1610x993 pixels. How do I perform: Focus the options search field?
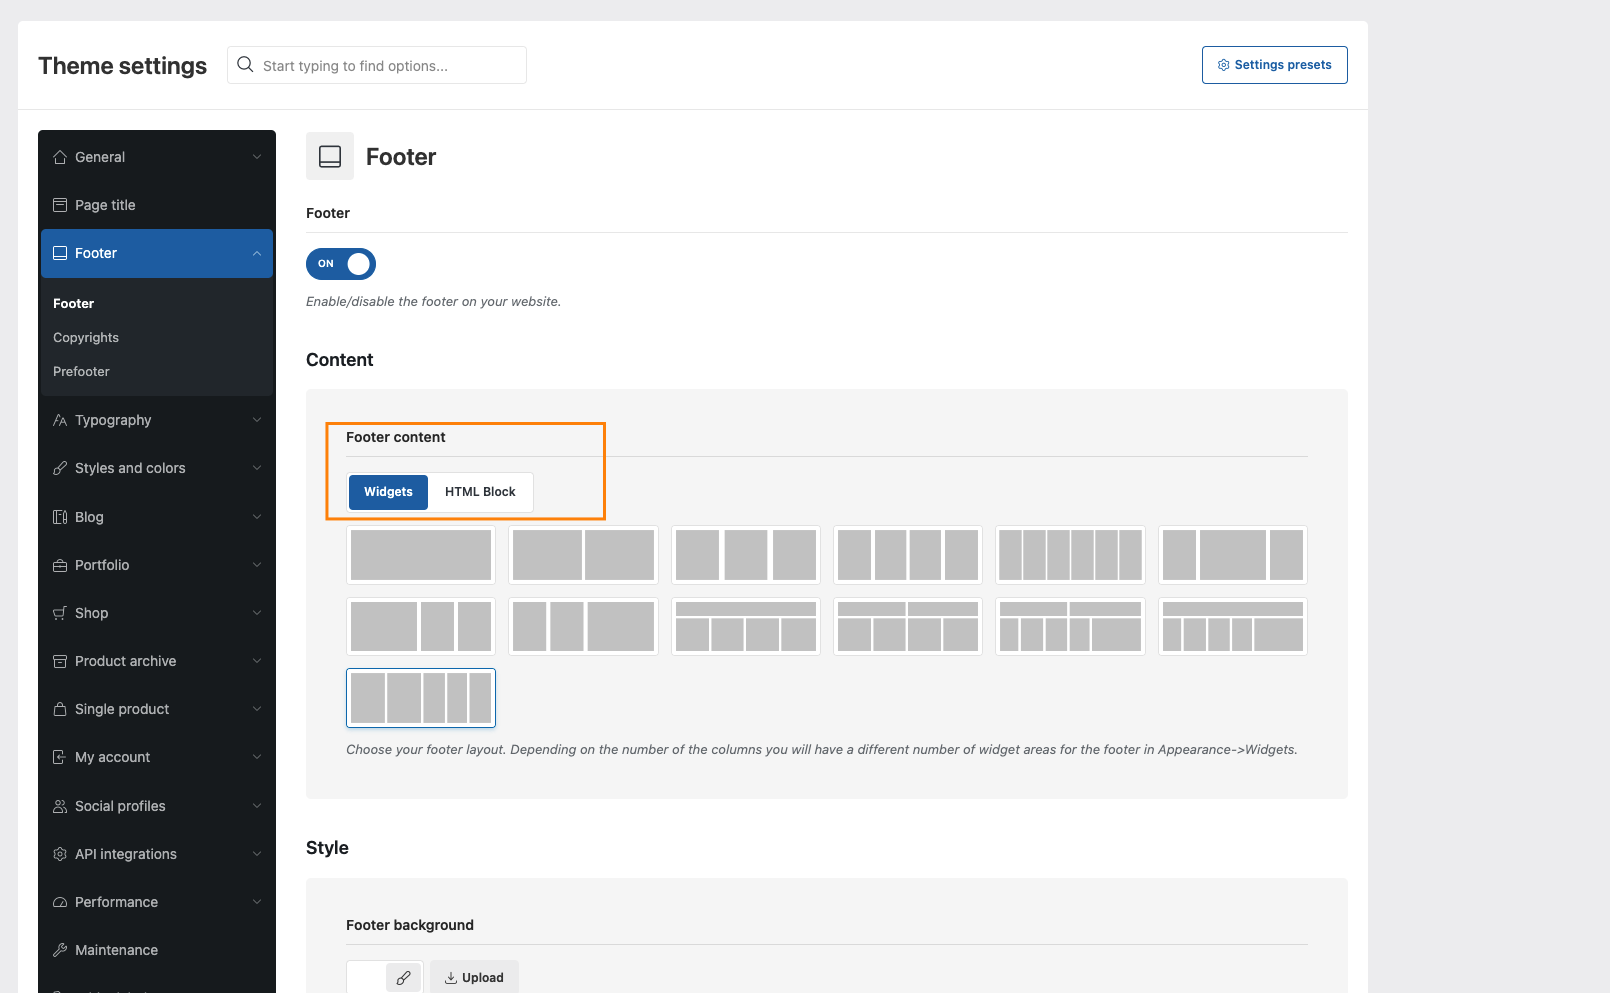coord(377,65)
